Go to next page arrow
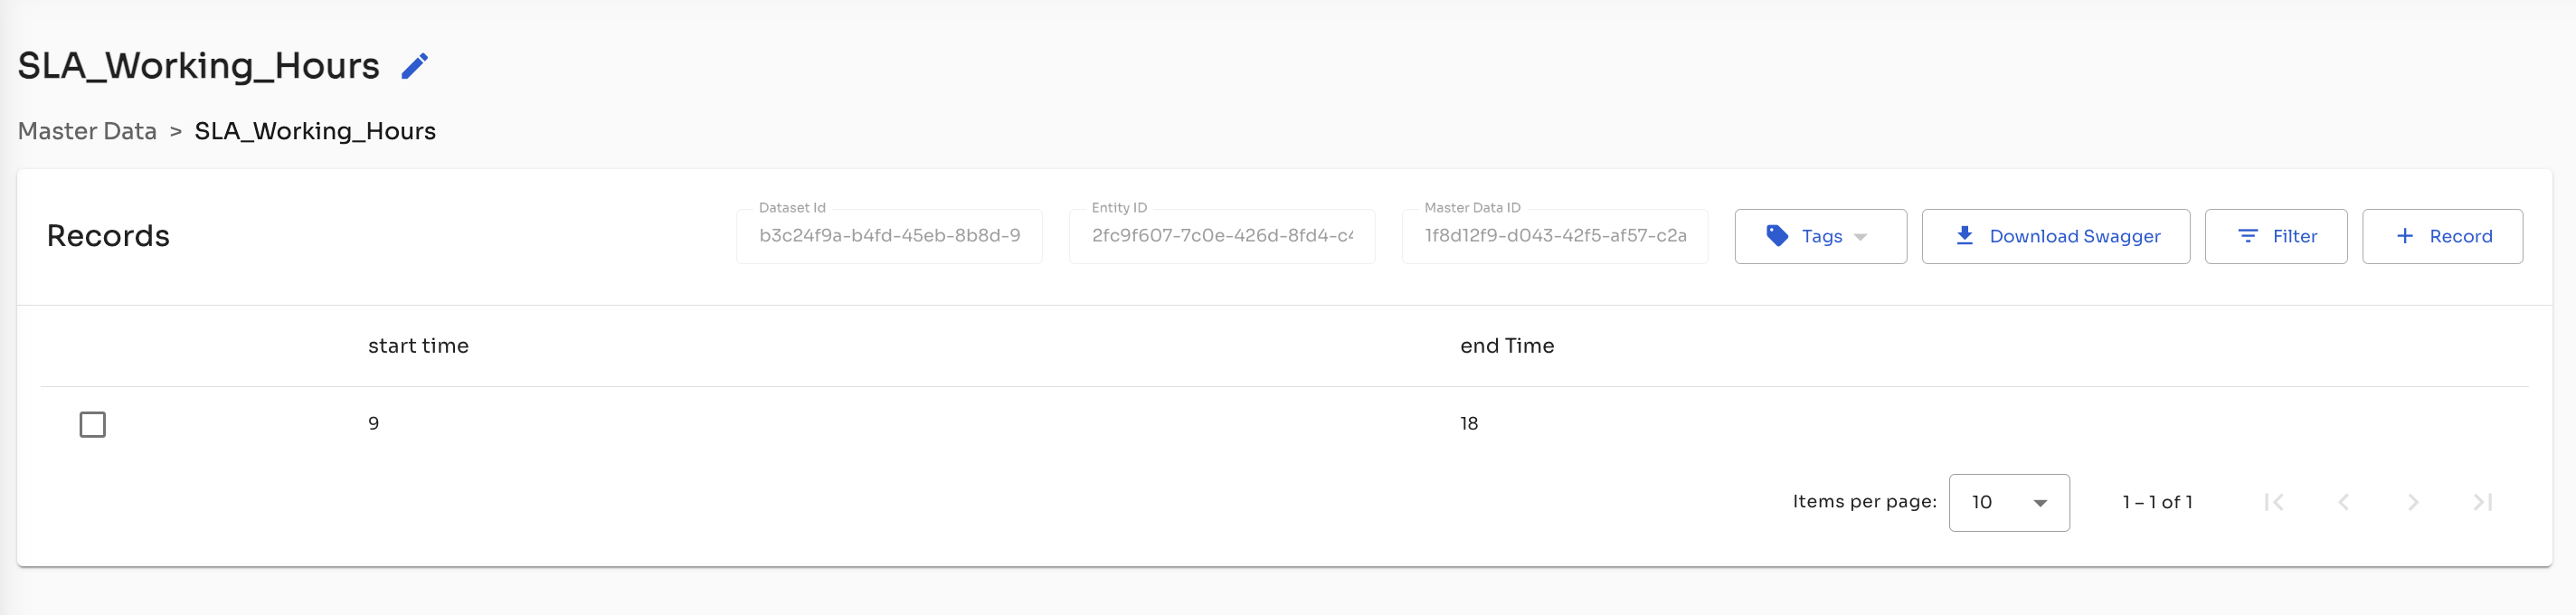 pyautogui.click(x=2413, y=502)
